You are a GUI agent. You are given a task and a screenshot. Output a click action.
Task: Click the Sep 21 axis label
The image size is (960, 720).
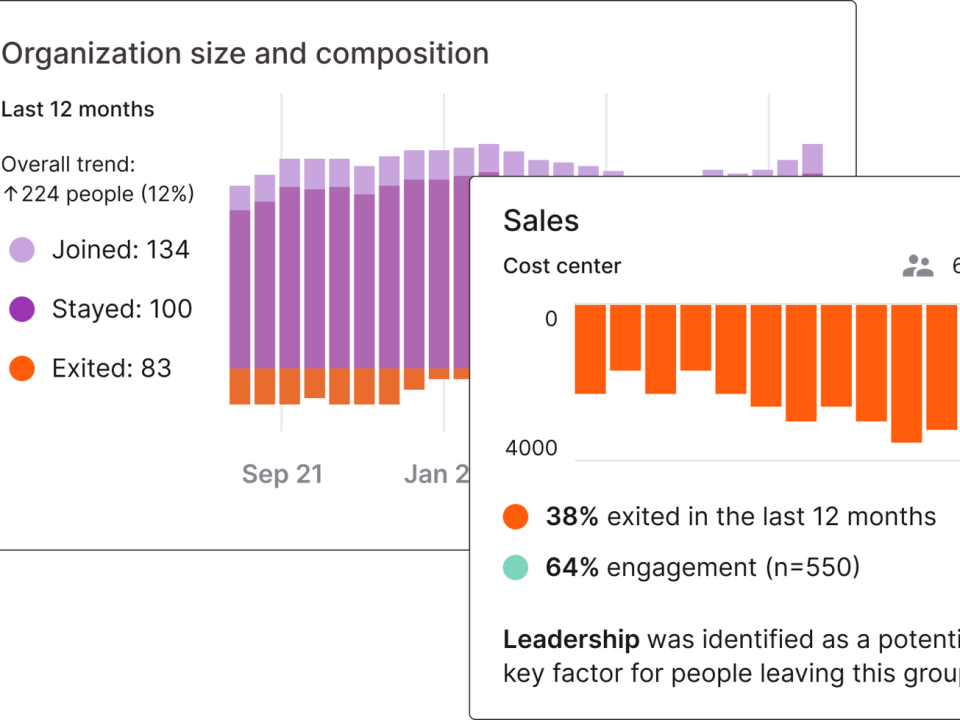(282, 474)
